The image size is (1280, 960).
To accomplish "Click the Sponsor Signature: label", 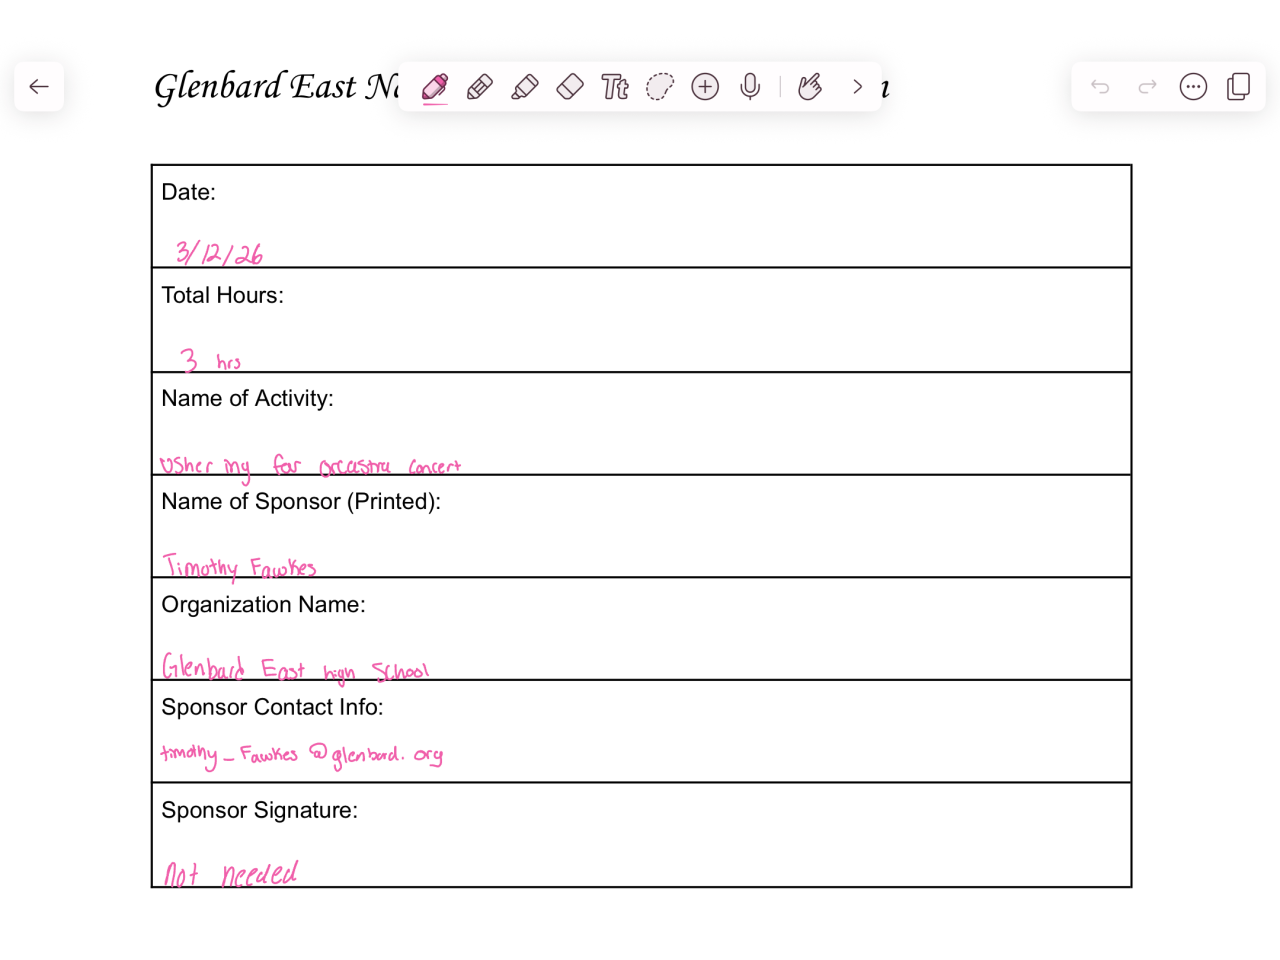I will 259,810.
